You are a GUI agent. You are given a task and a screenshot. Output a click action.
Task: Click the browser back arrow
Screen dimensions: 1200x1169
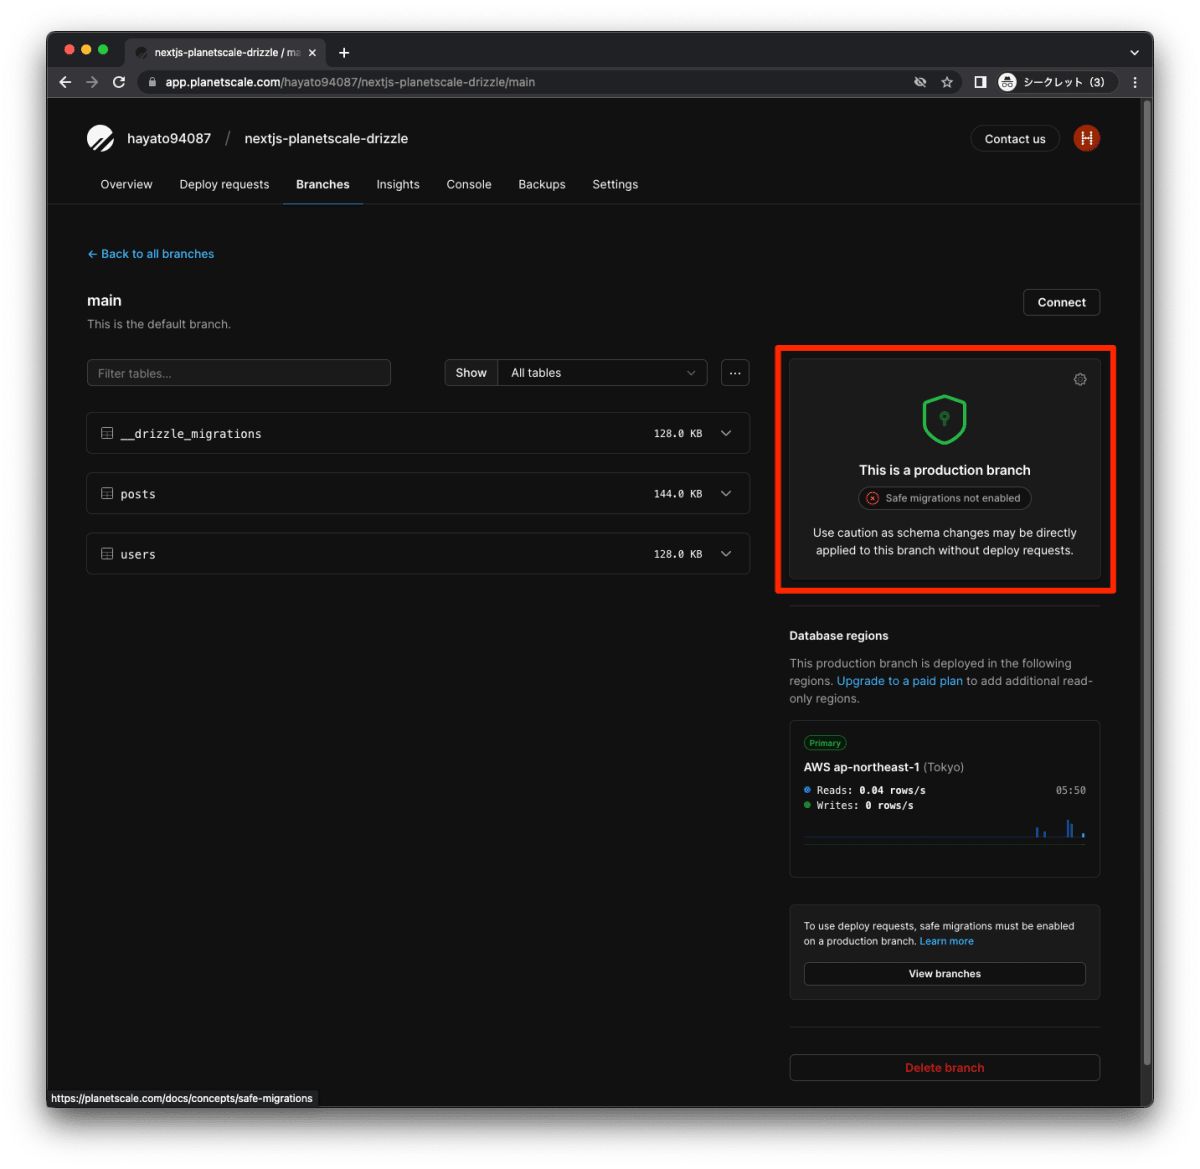pyautogui.click(x=65, y=82)
